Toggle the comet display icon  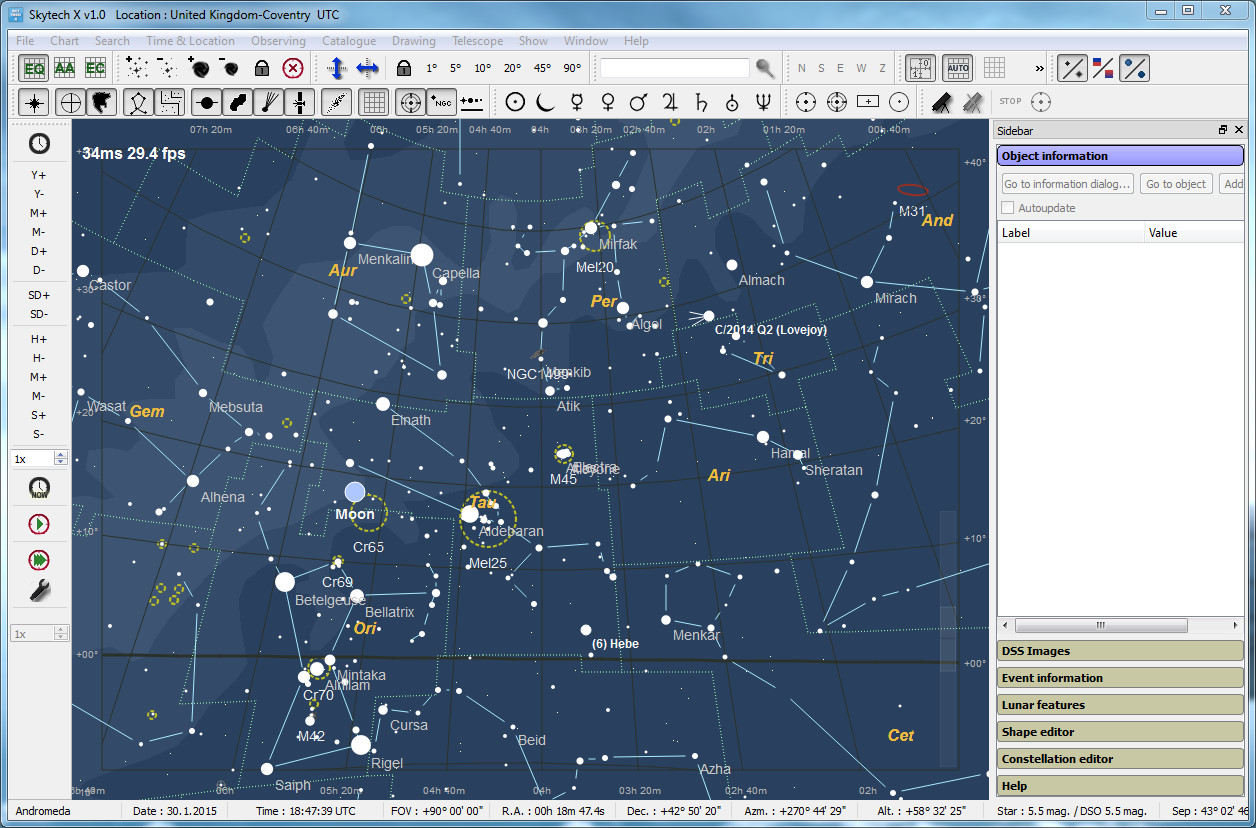click(269, 102)
